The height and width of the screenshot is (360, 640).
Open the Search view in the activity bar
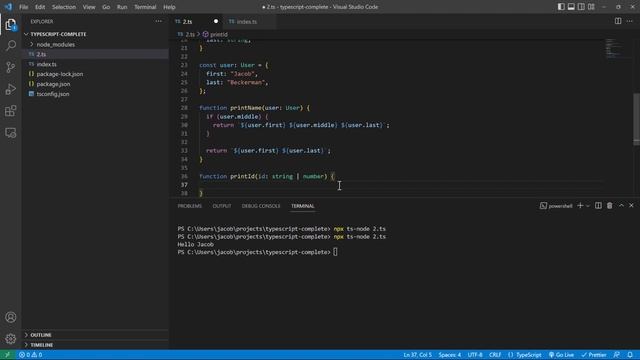coord(11,45)
